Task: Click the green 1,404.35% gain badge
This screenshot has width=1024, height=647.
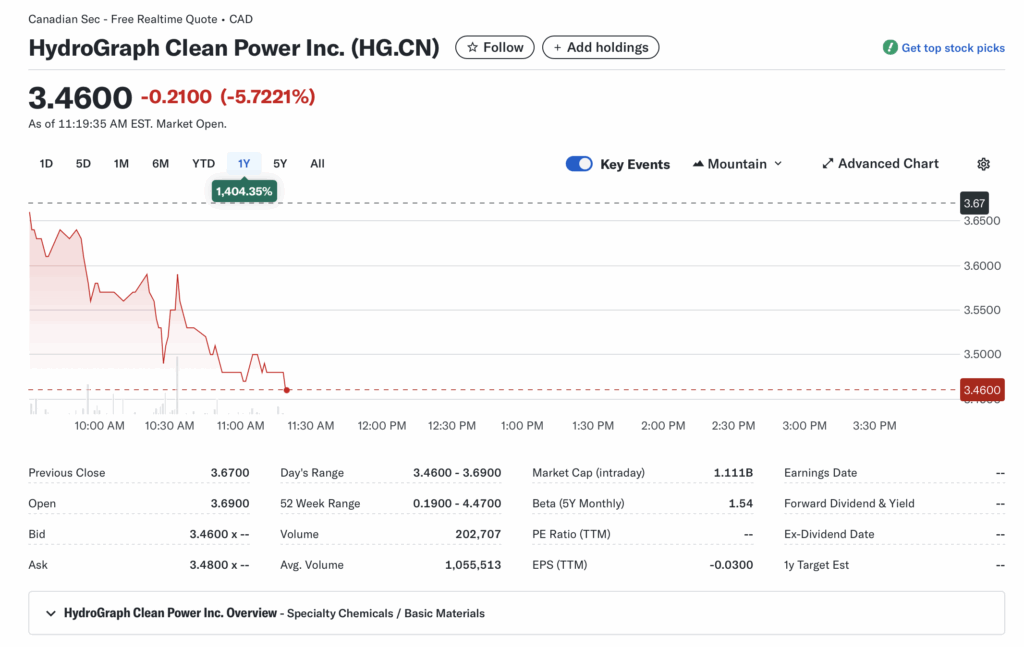Action: click(243, 189)
